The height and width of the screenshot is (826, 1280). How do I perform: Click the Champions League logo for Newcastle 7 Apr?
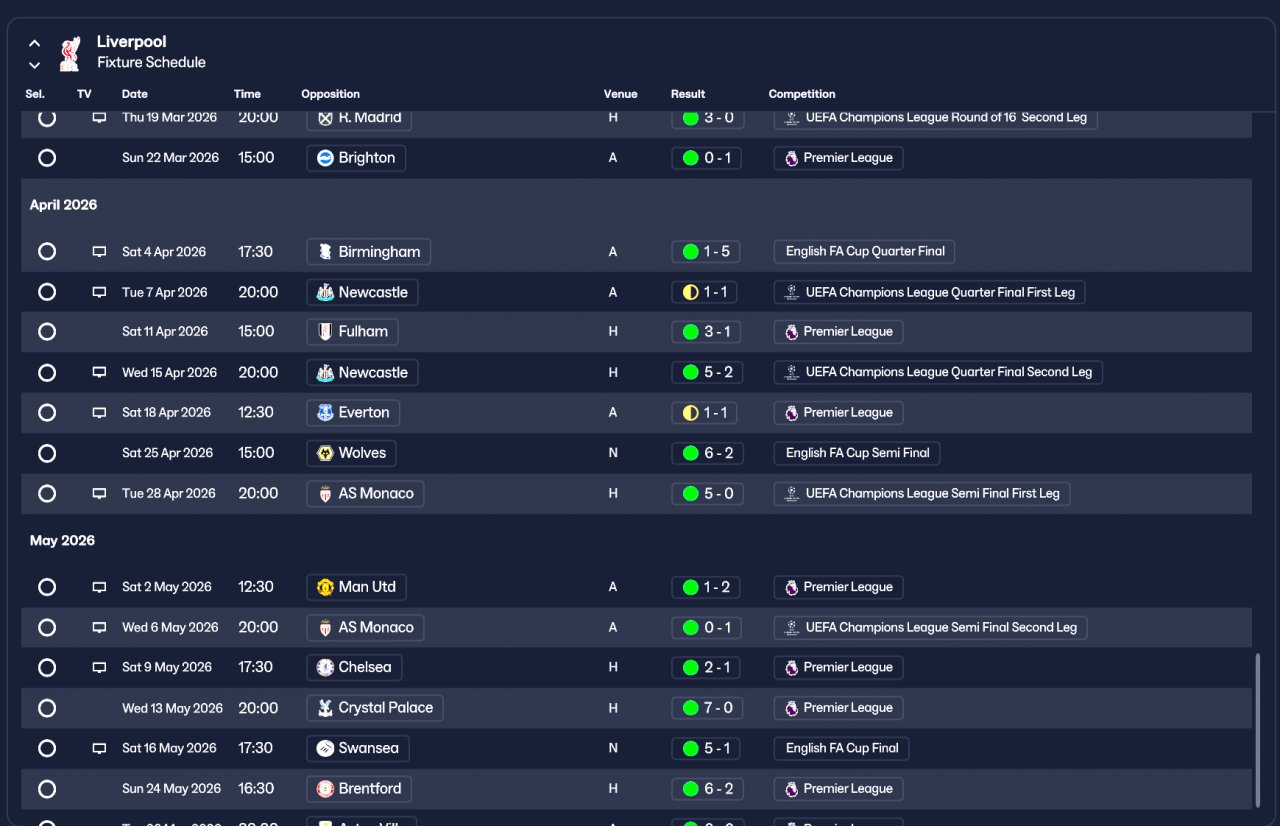click(792, 292)
